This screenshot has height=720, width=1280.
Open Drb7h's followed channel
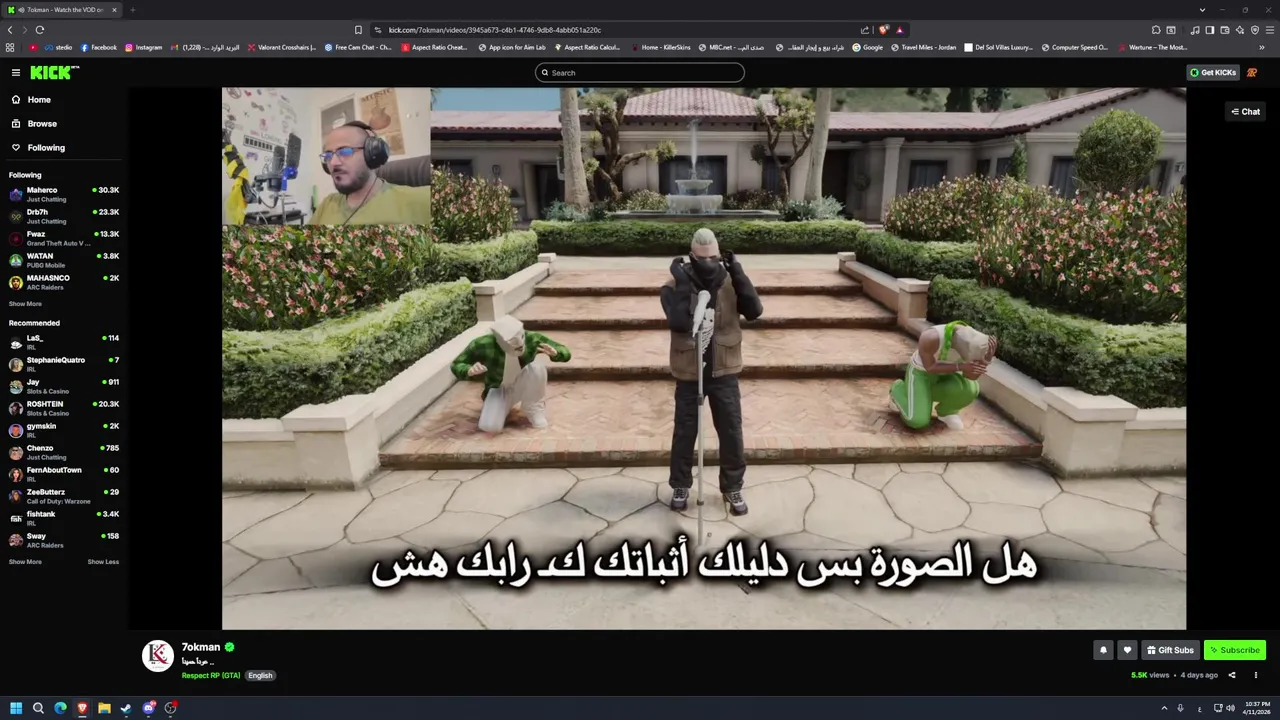tap(64, 216)
